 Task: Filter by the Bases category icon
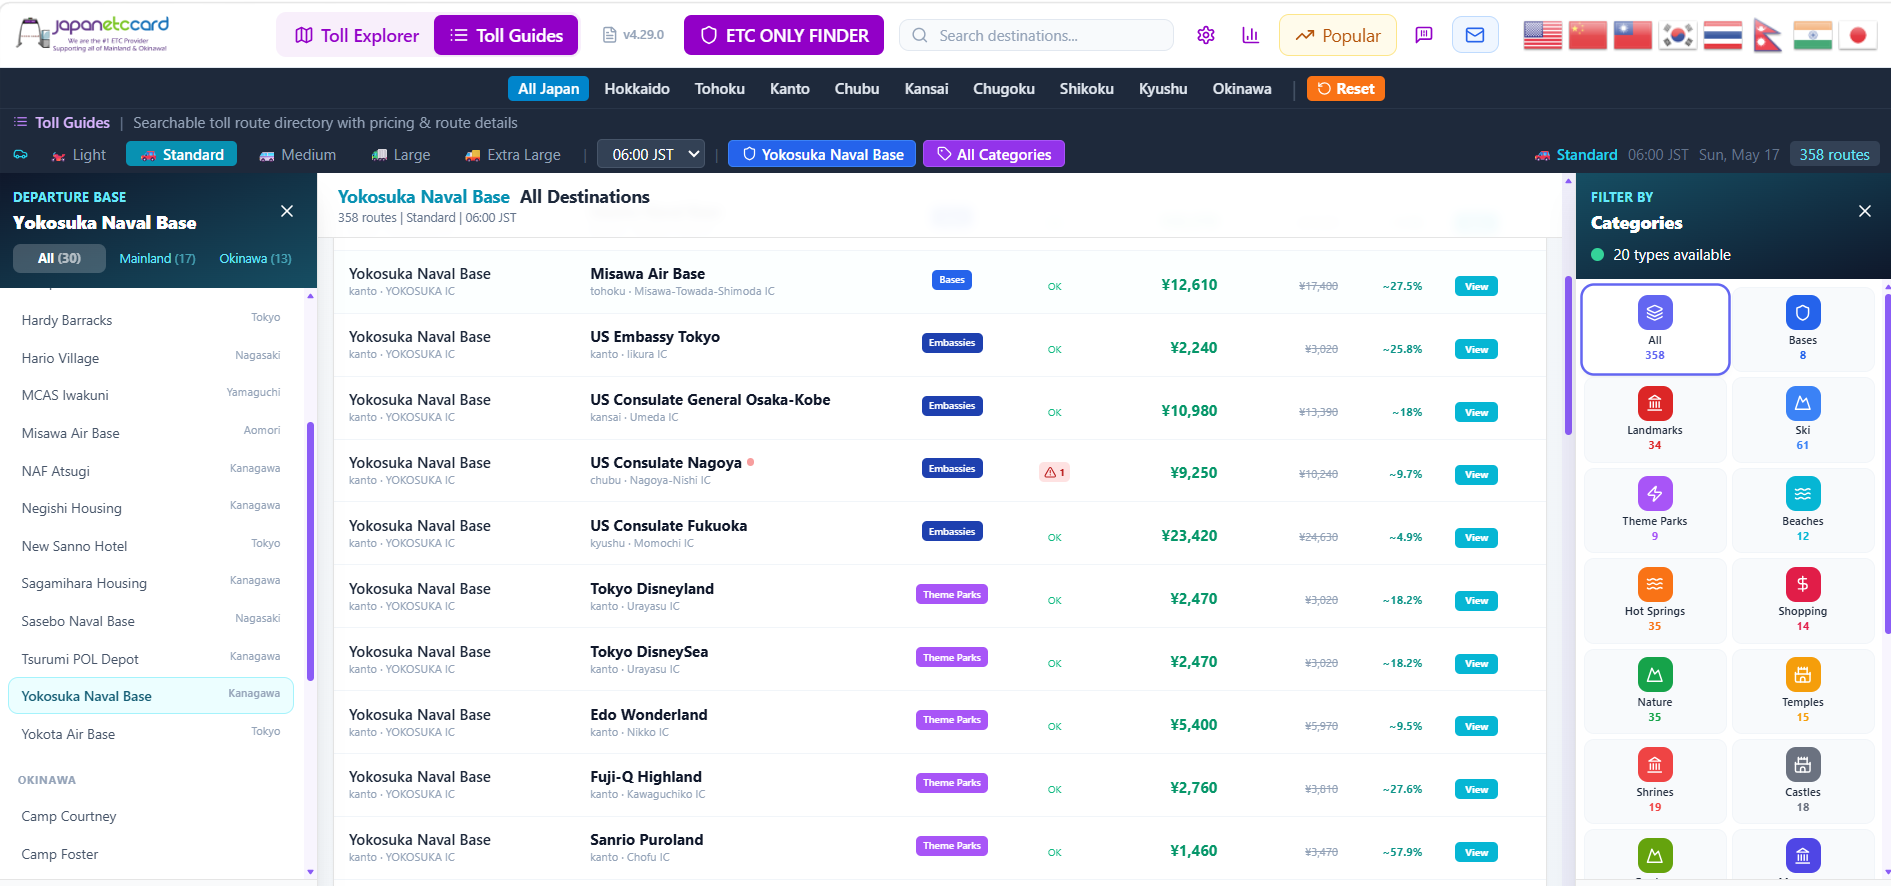[1803, 313]
